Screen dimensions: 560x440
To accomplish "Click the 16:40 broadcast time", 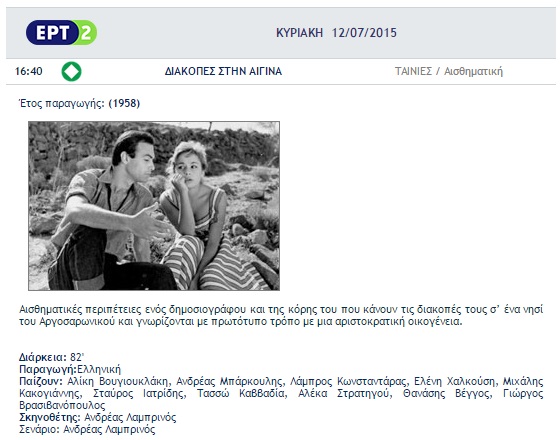I will tap(29, 71).
